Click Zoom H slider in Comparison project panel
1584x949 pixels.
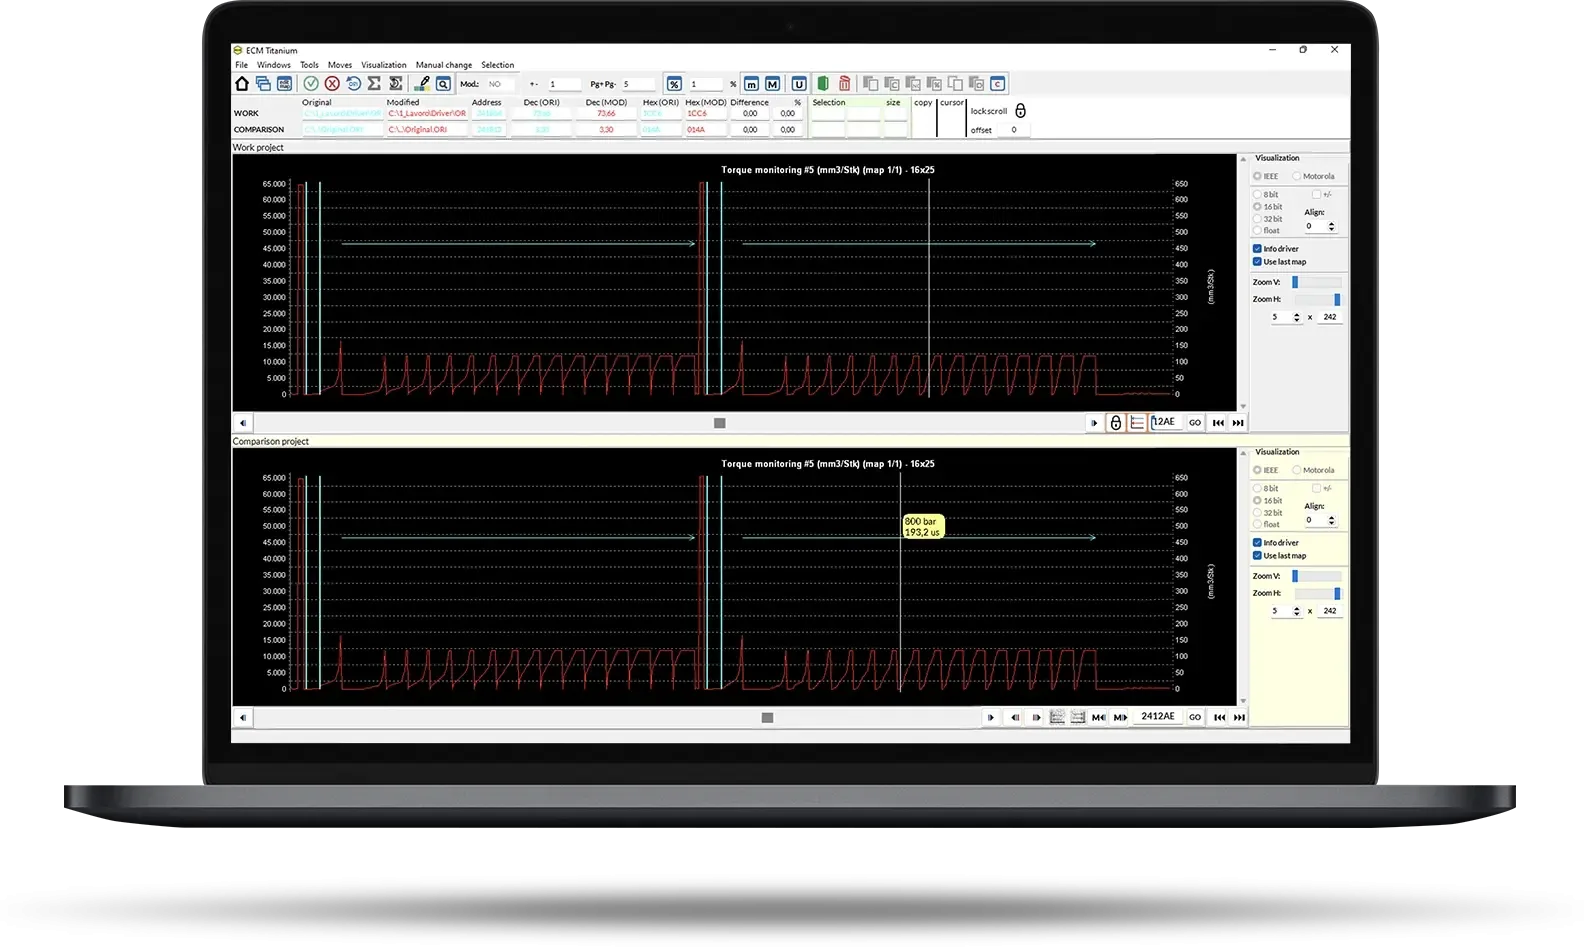point(1316,593)
